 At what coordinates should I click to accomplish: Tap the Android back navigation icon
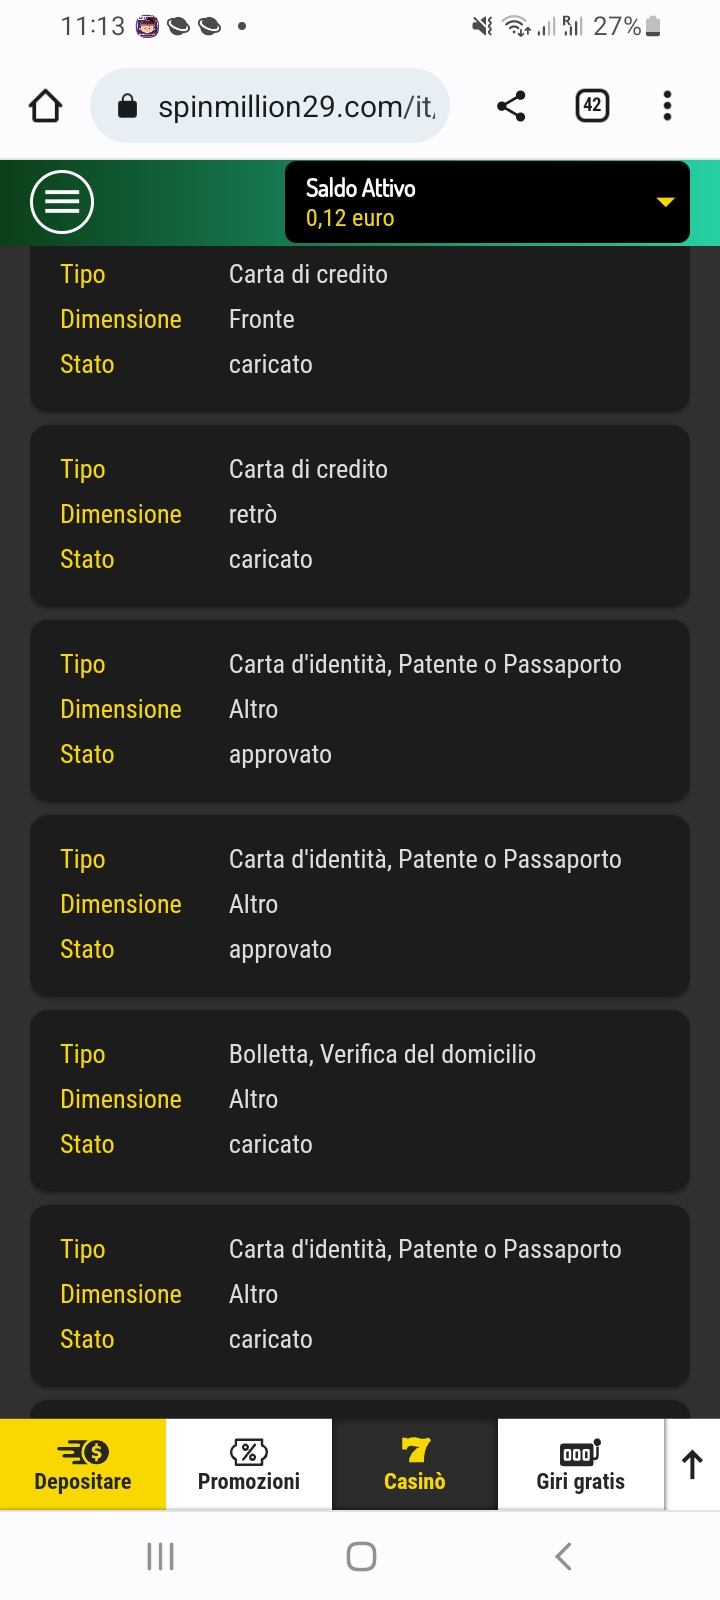click(563, 1556)
